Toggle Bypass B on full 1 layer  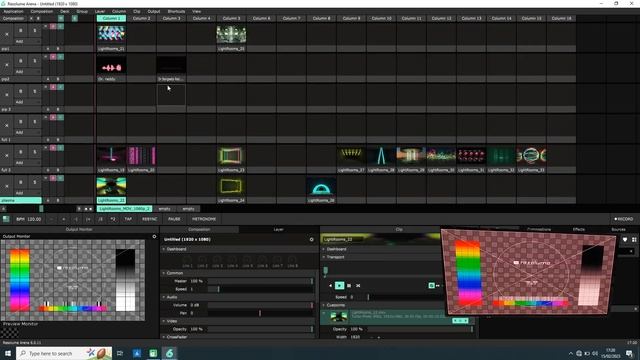point(21,122)
